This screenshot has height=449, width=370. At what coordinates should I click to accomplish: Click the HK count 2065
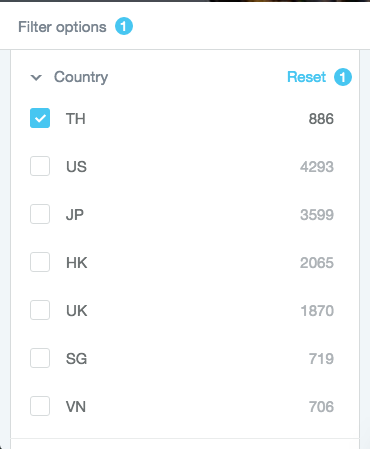[317, 263]
